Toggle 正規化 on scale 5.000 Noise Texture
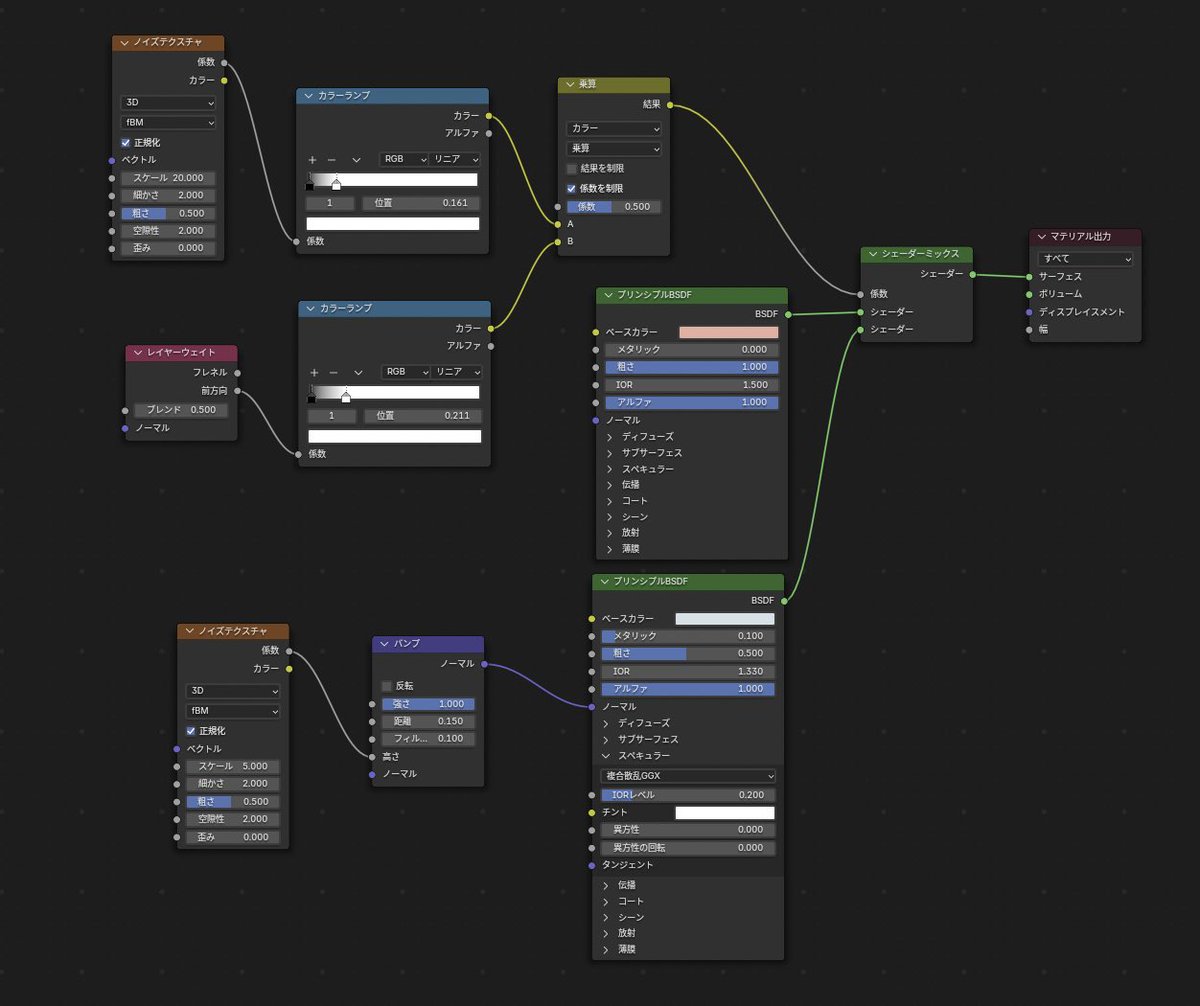1200x1006 pixels. point(191,731)
